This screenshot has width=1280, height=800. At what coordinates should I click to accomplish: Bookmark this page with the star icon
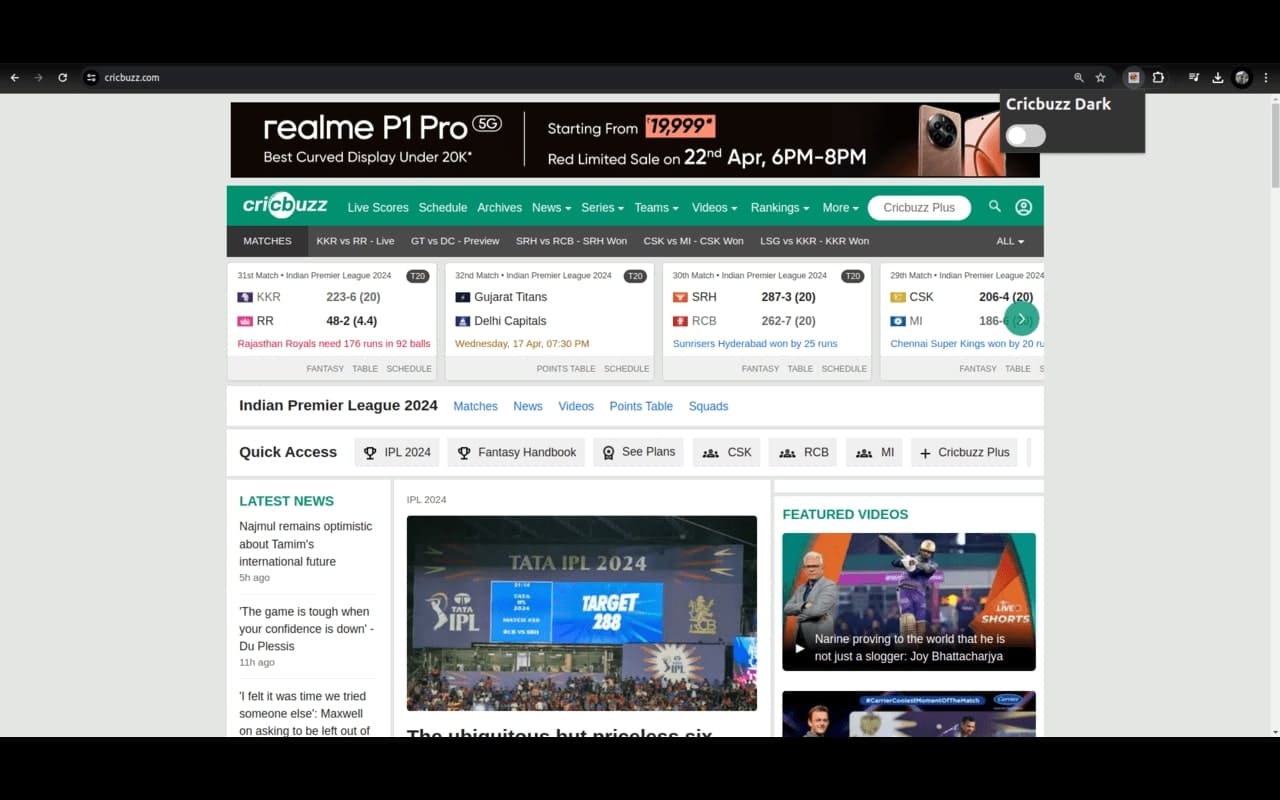[1100, 78]
